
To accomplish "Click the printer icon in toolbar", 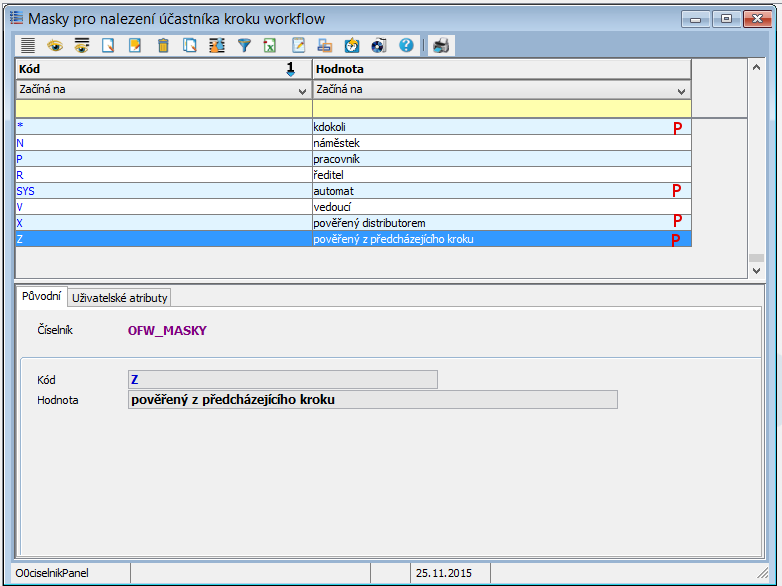I will pos(441,45).
